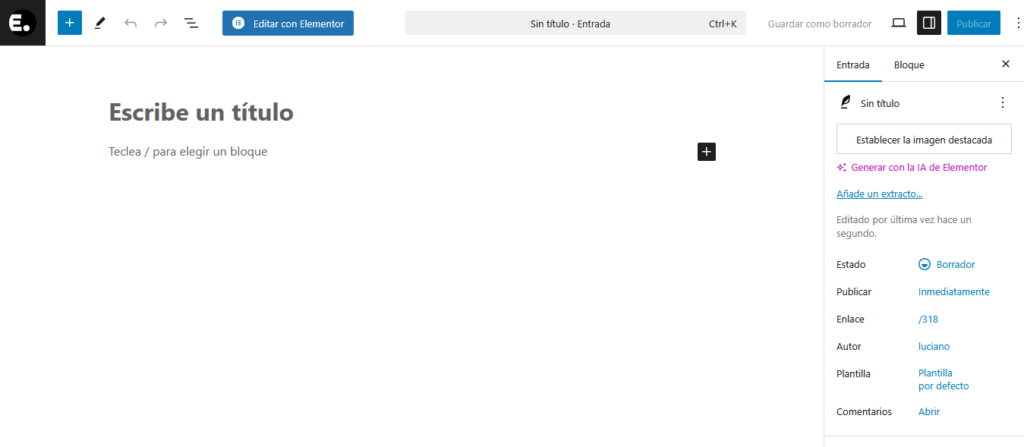This screenshot has width=1024, height=447.
Task: Open the Borrador status dropdown
Action: [946, 264]
